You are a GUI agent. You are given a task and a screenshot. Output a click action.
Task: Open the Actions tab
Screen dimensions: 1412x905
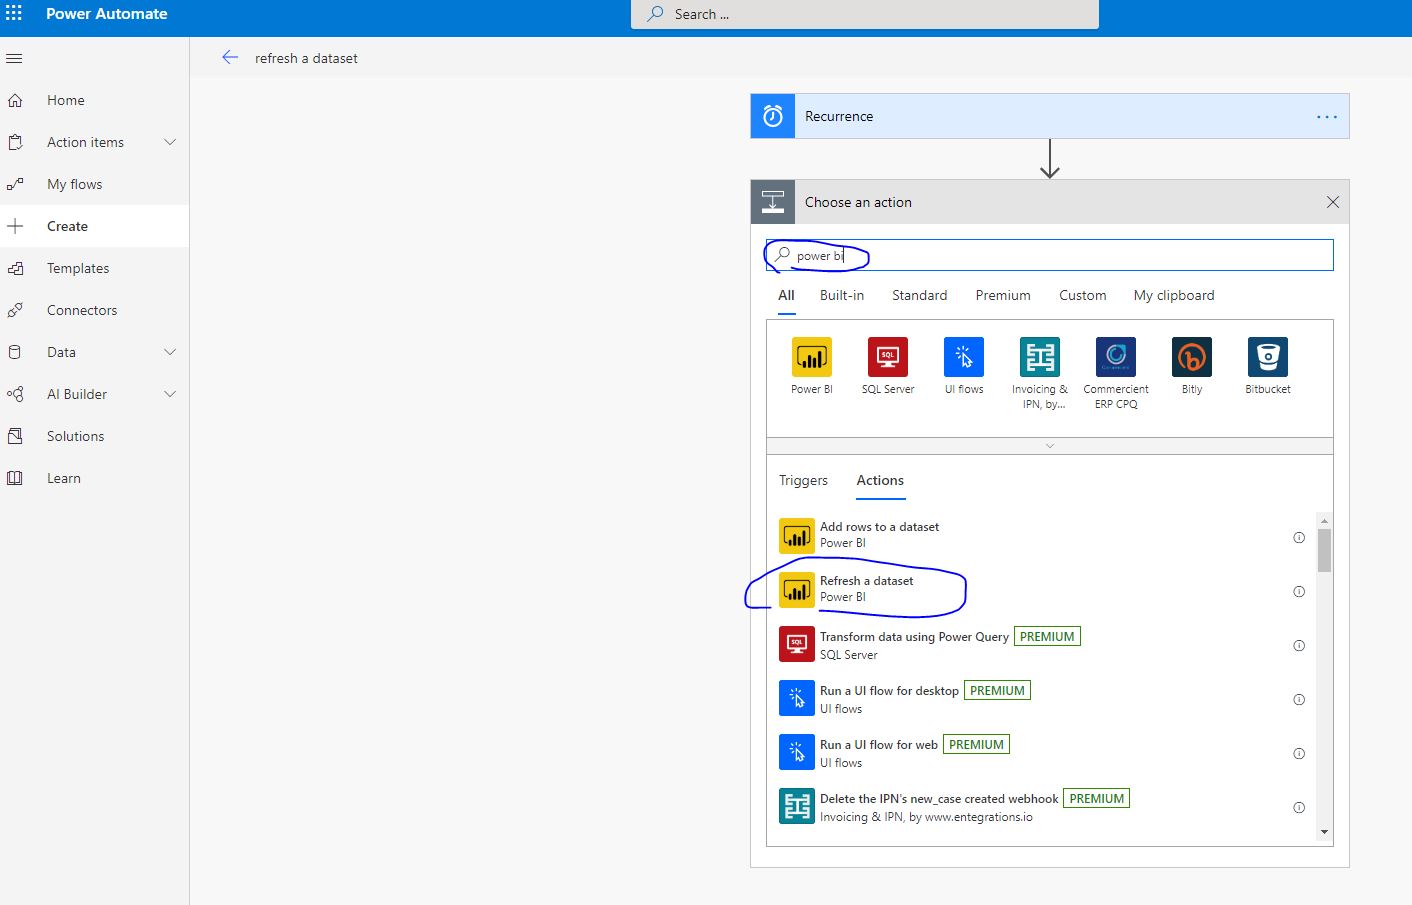(880, 480)
